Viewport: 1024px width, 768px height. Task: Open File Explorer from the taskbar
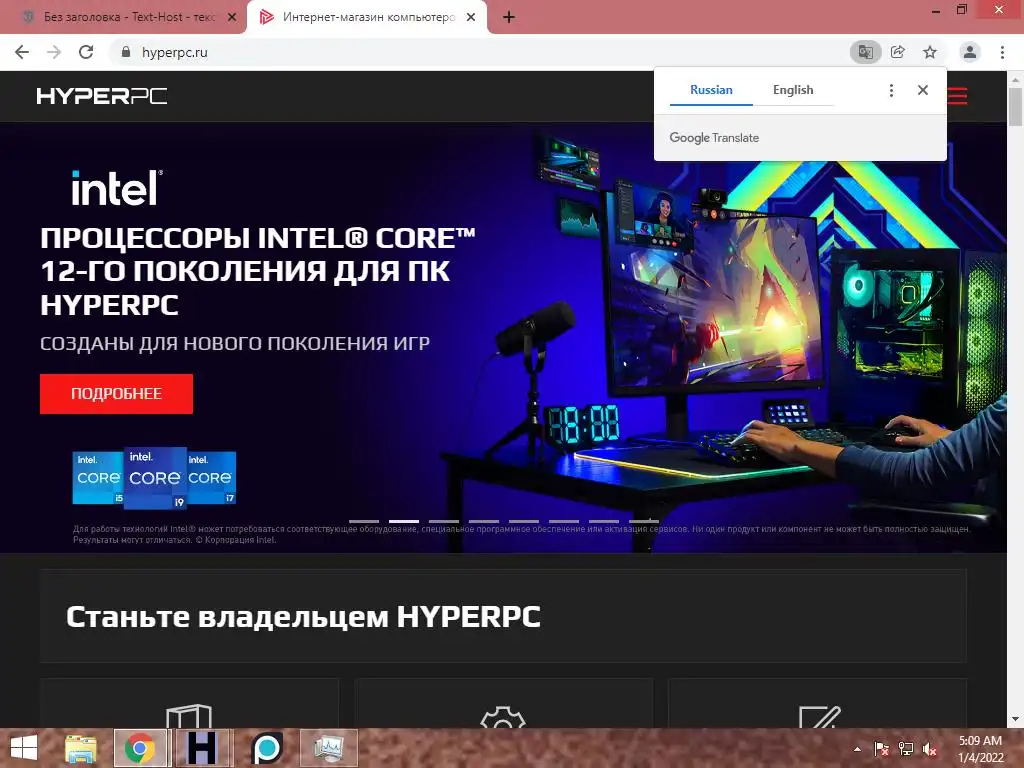click(x=81, y=748)
